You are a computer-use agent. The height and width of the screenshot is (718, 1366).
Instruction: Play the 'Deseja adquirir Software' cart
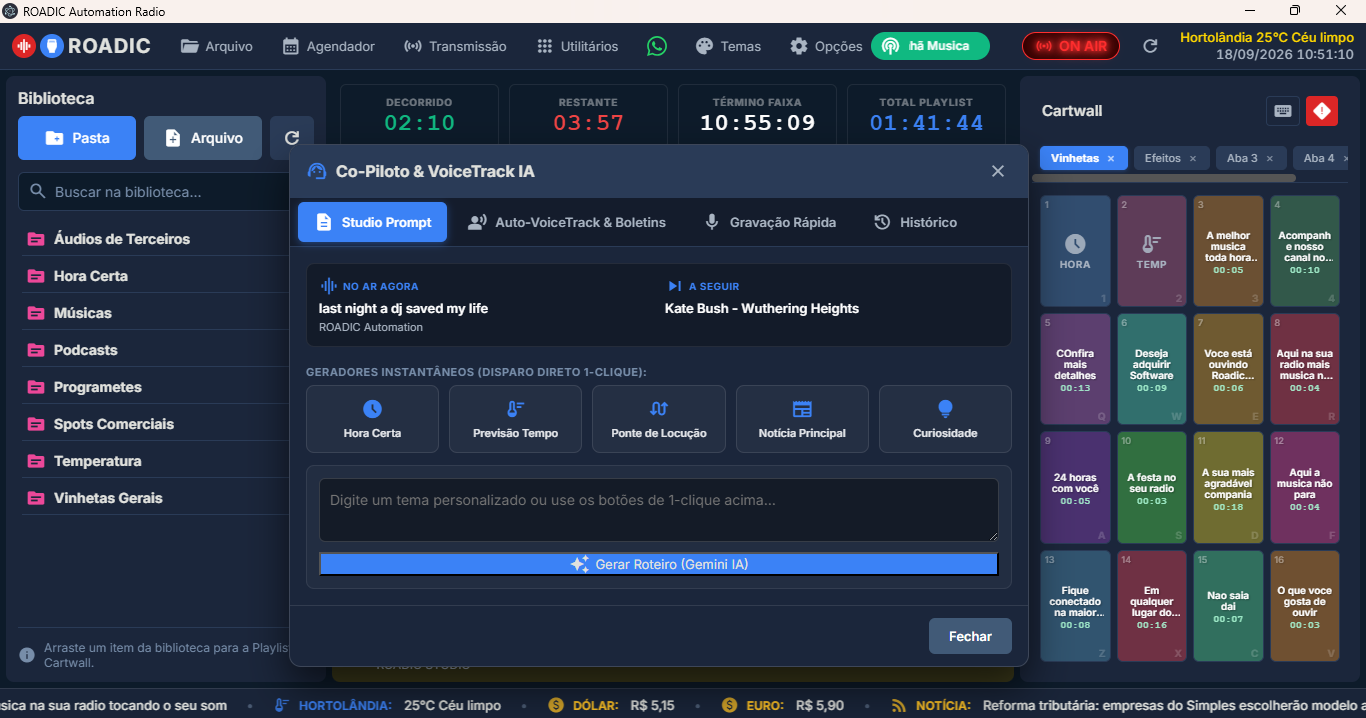1152,369
